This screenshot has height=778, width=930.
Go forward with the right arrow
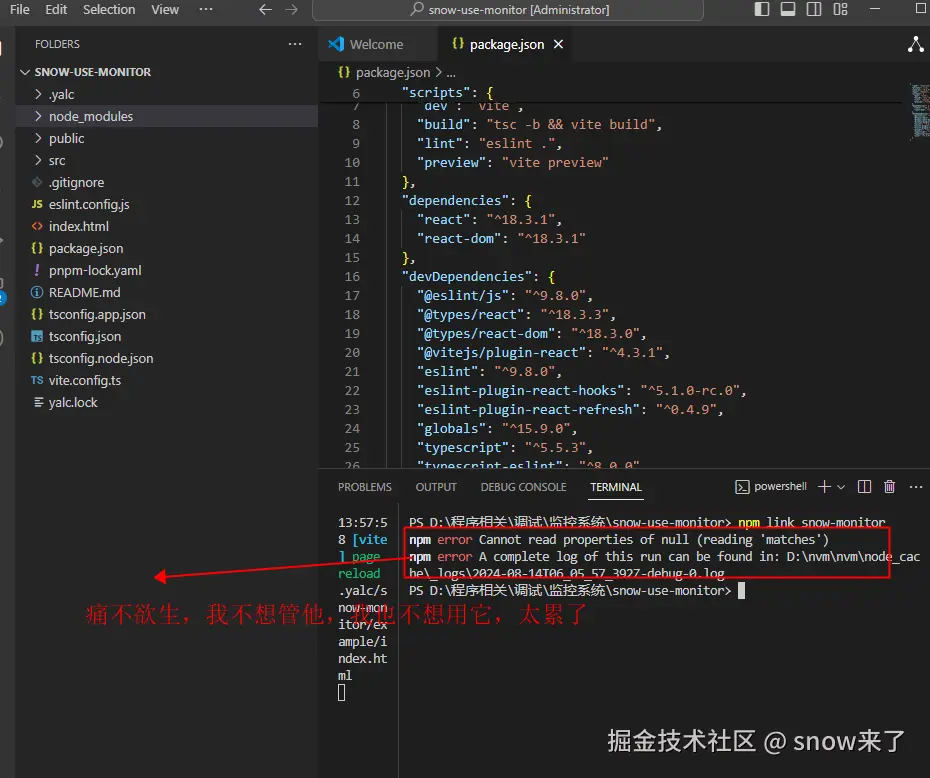(x=291, y=9)
